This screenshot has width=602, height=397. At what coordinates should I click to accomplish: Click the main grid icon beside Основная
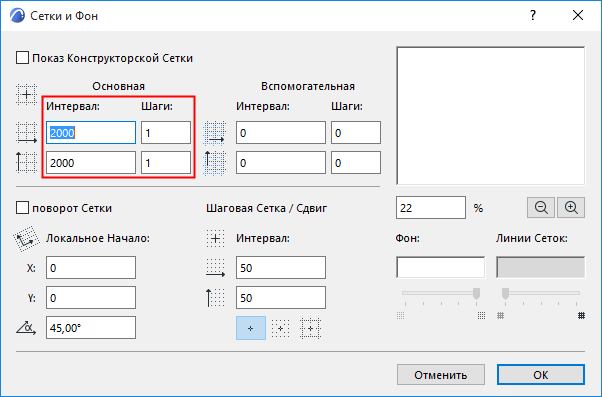point(26,94)
